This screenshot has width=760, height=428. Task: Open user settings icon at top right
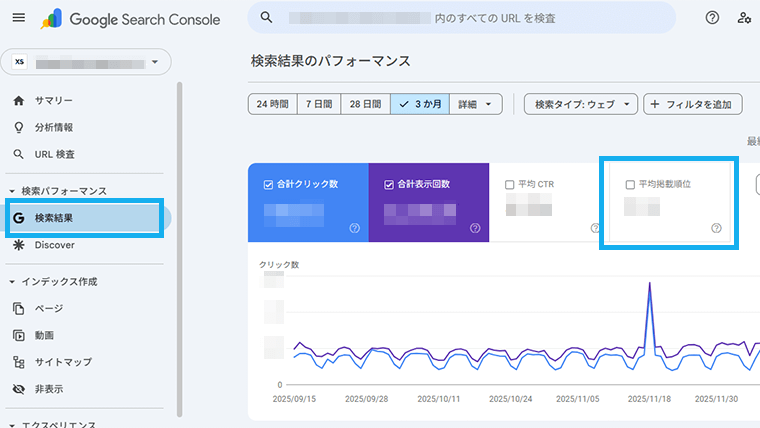point(744,18)
